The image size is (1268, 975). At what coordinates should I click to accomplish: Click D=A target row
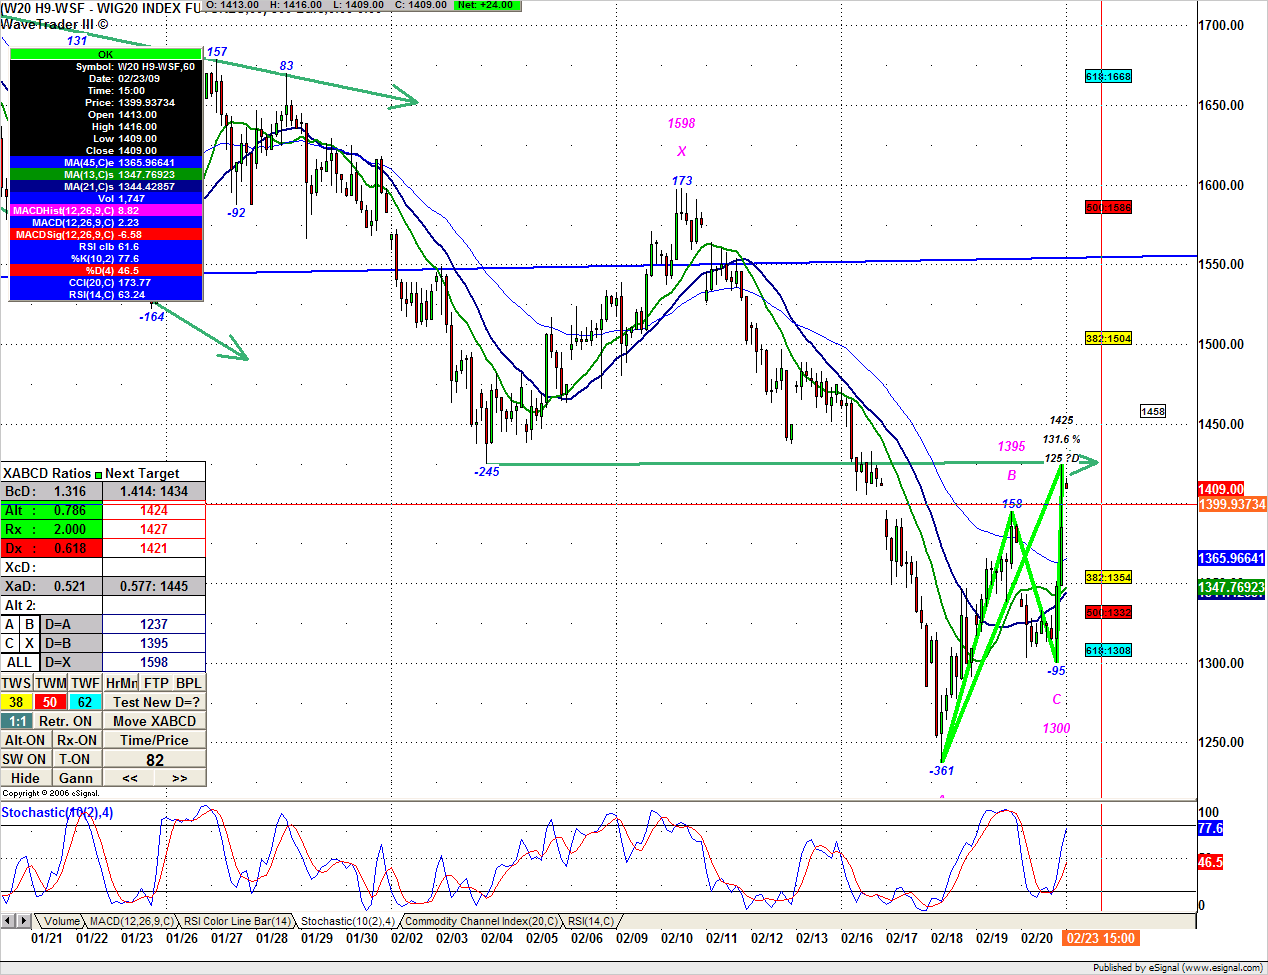(x=72, y=624)
